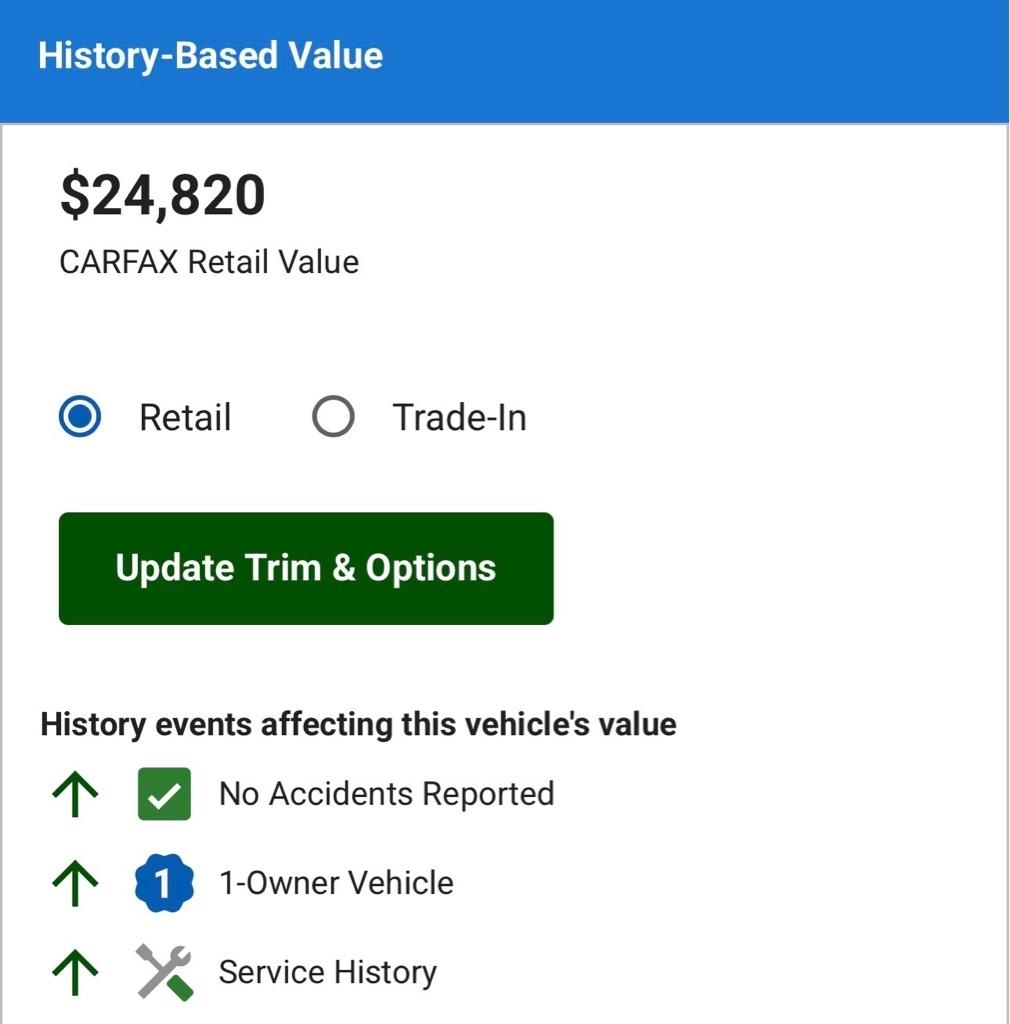Click the History-Based Value header
Viewport: 1010px width, 1024px height.
point(210,56)
